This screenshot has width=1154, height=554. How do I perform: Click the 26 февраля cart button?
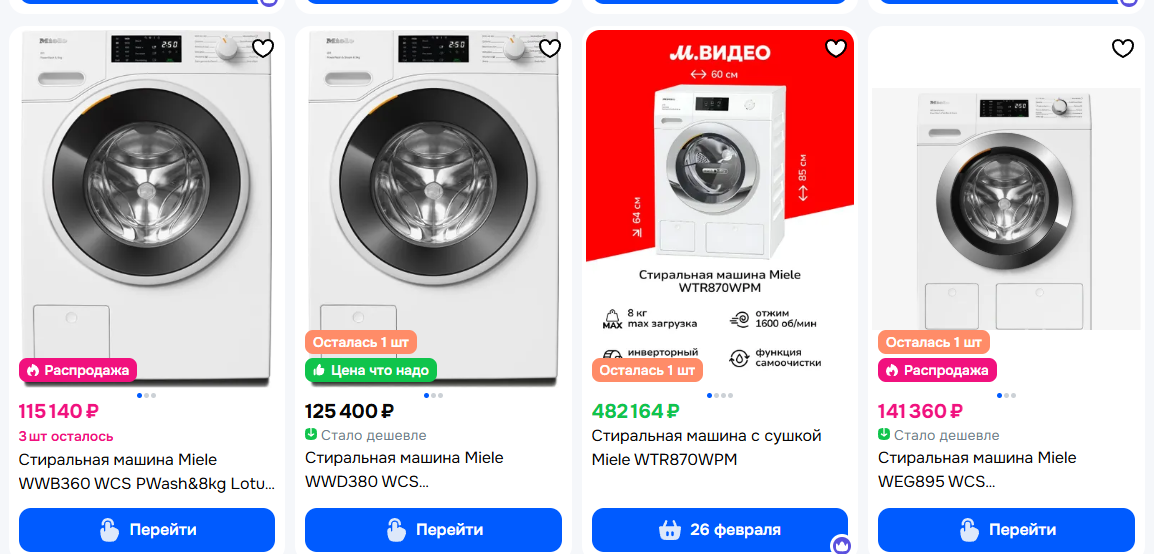tap(720, 530)
